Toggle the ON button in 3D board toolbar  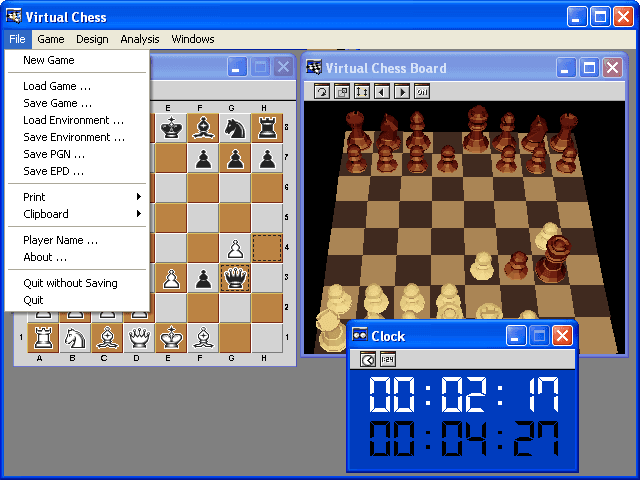point(422,91)
